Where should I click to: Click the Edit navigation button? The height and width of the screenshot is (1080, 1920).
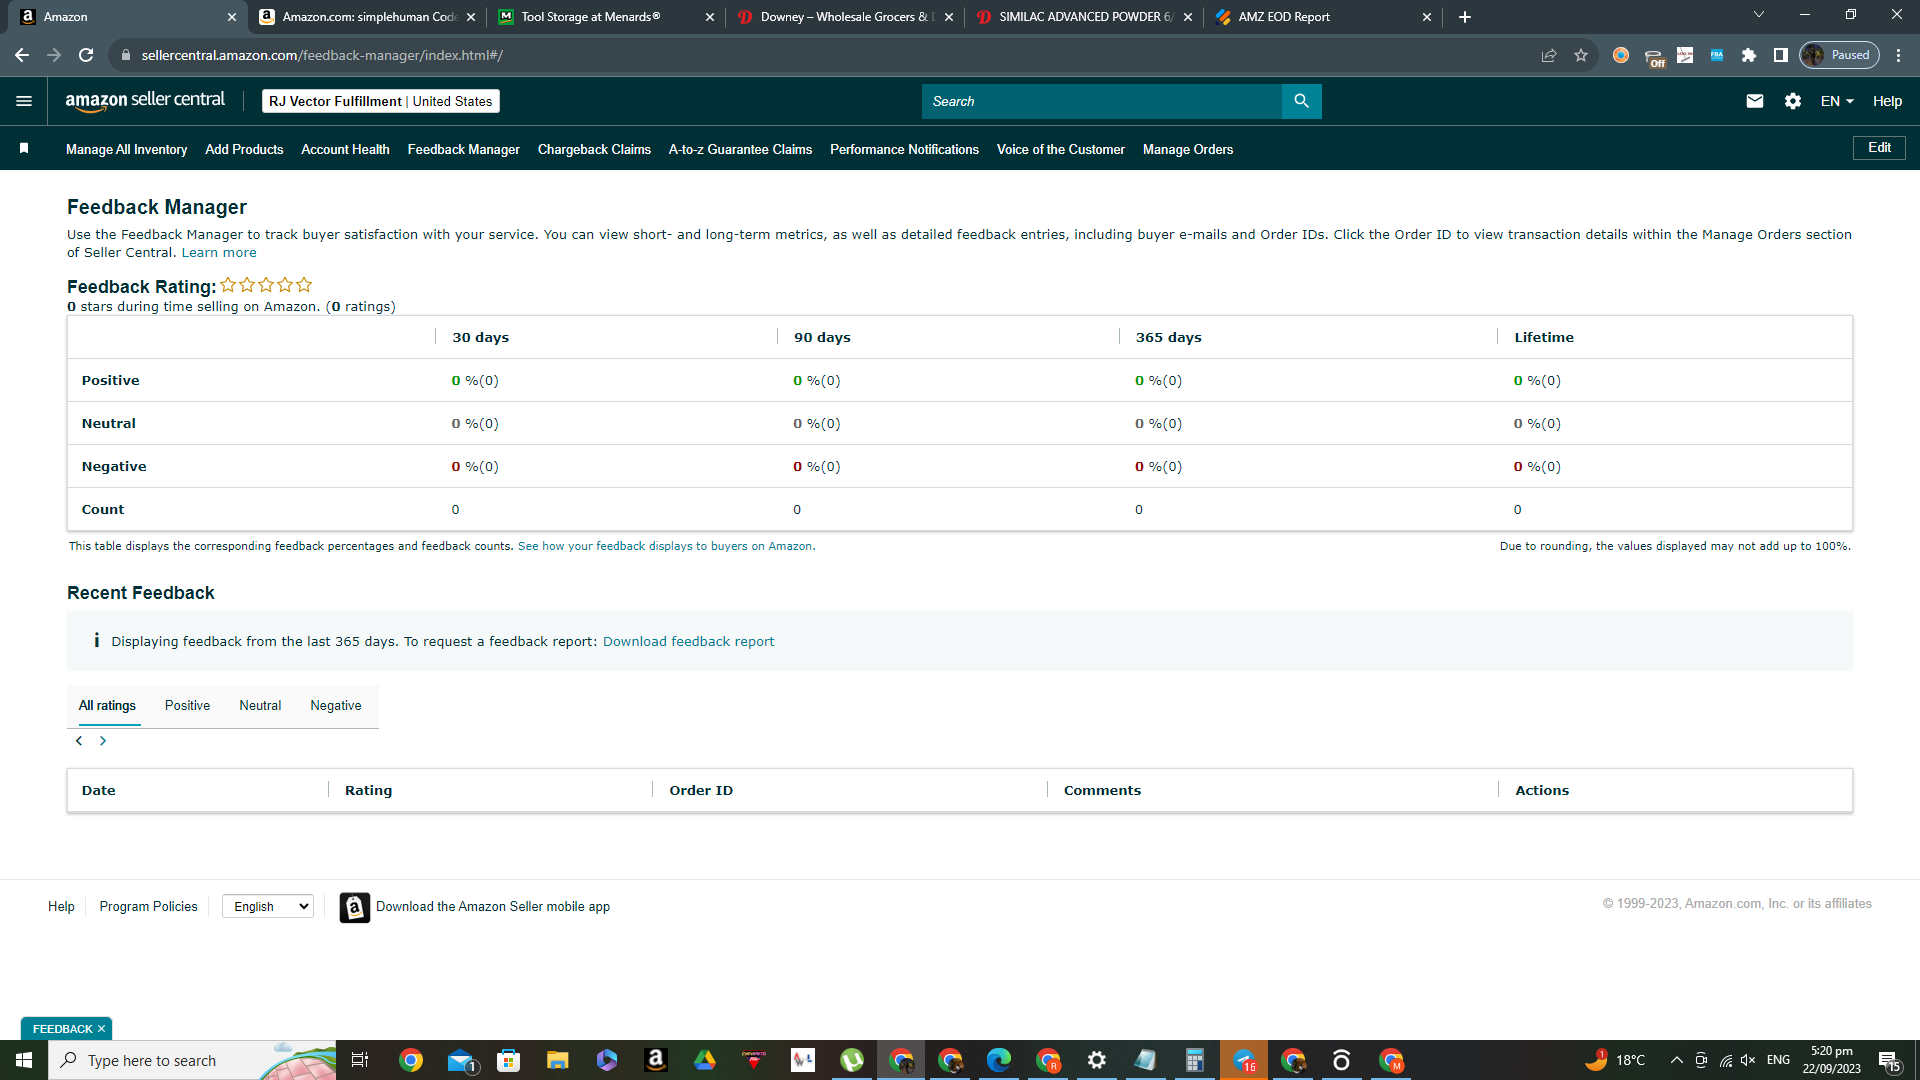coord(1879,147)
